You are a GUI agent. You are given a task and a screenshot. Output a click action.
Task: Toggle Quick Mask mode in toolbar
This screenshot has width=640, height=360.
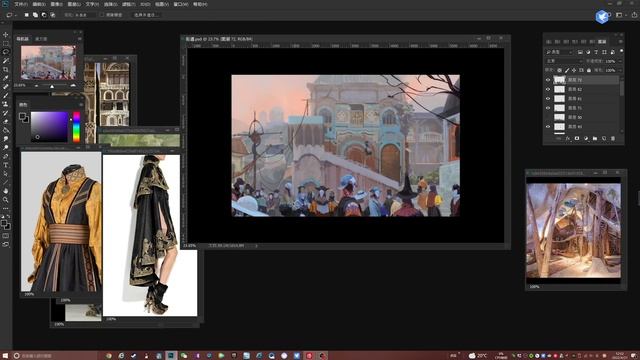6,236
